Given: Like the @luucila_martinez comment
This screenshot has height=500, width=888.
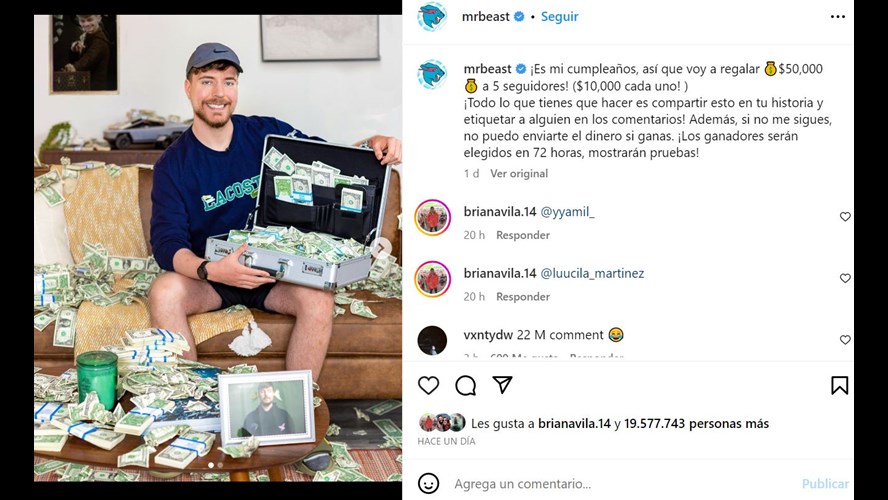Looking at the screenshot, I should click(x=845, y=279).
